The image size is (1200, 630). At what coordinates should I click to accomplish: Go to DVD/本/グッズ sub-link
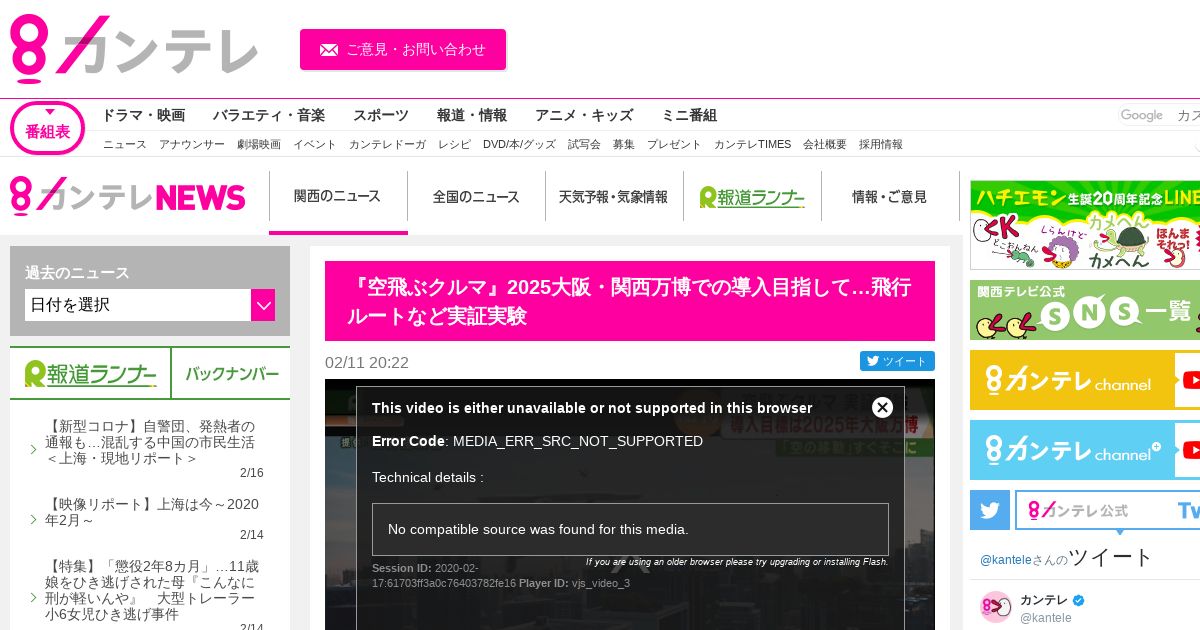[519, 144]
